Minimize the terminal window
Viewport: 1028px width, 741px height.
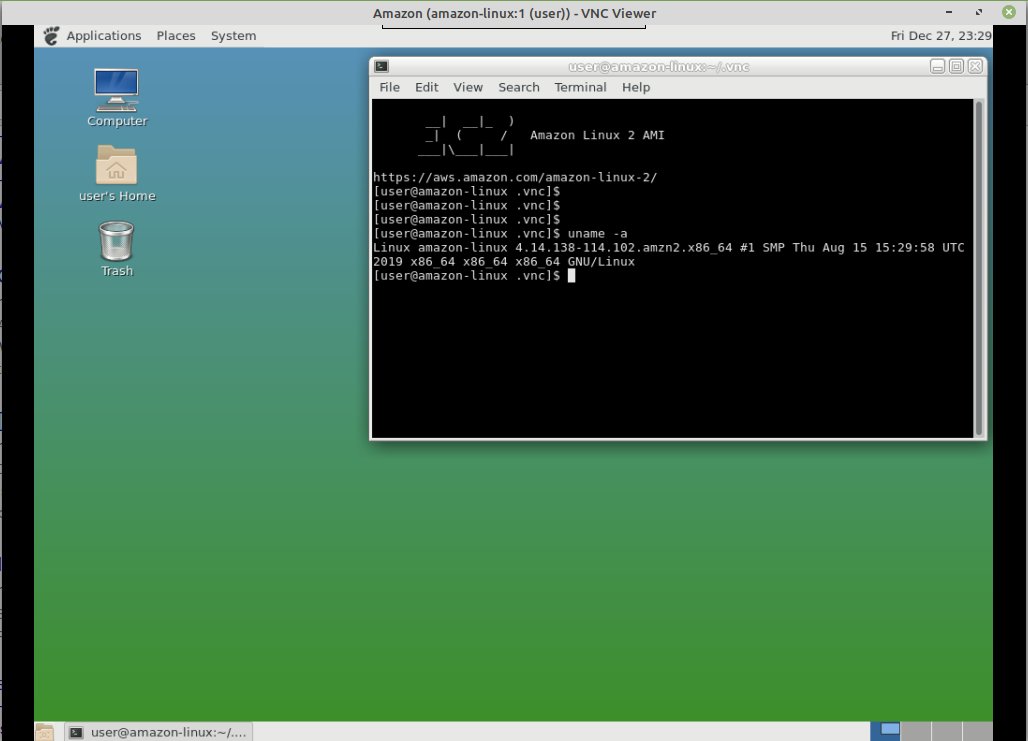click(x=938, y=66)
